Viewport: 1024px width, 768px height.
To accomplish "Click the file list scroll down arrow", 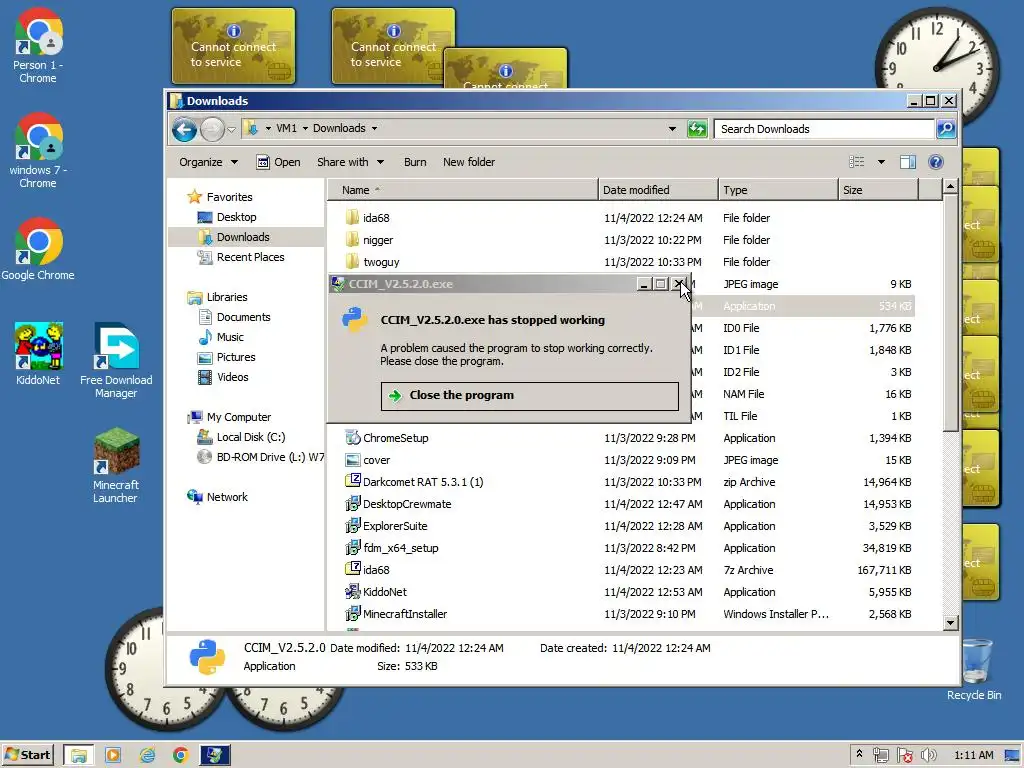I will coord(950,623).
